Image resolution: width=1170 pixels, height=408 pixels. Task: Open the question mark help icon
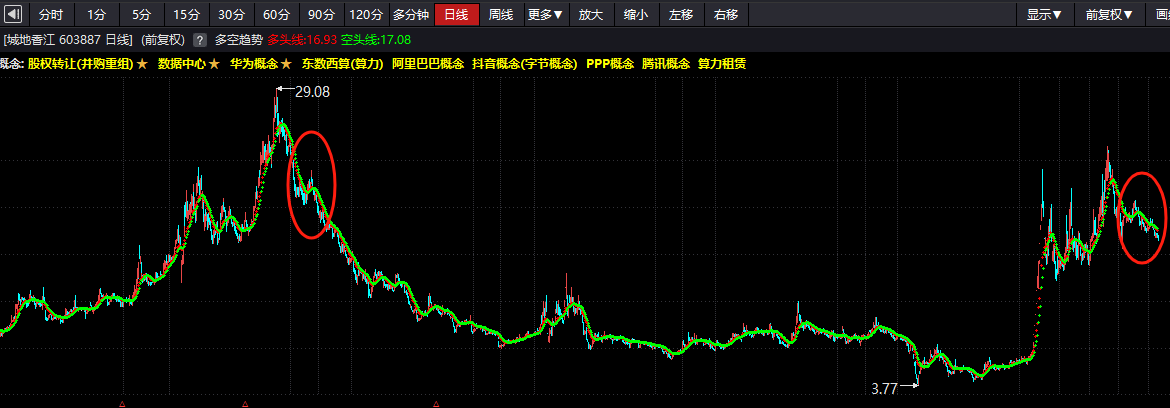pyautogui.click(x=200, y=40)
